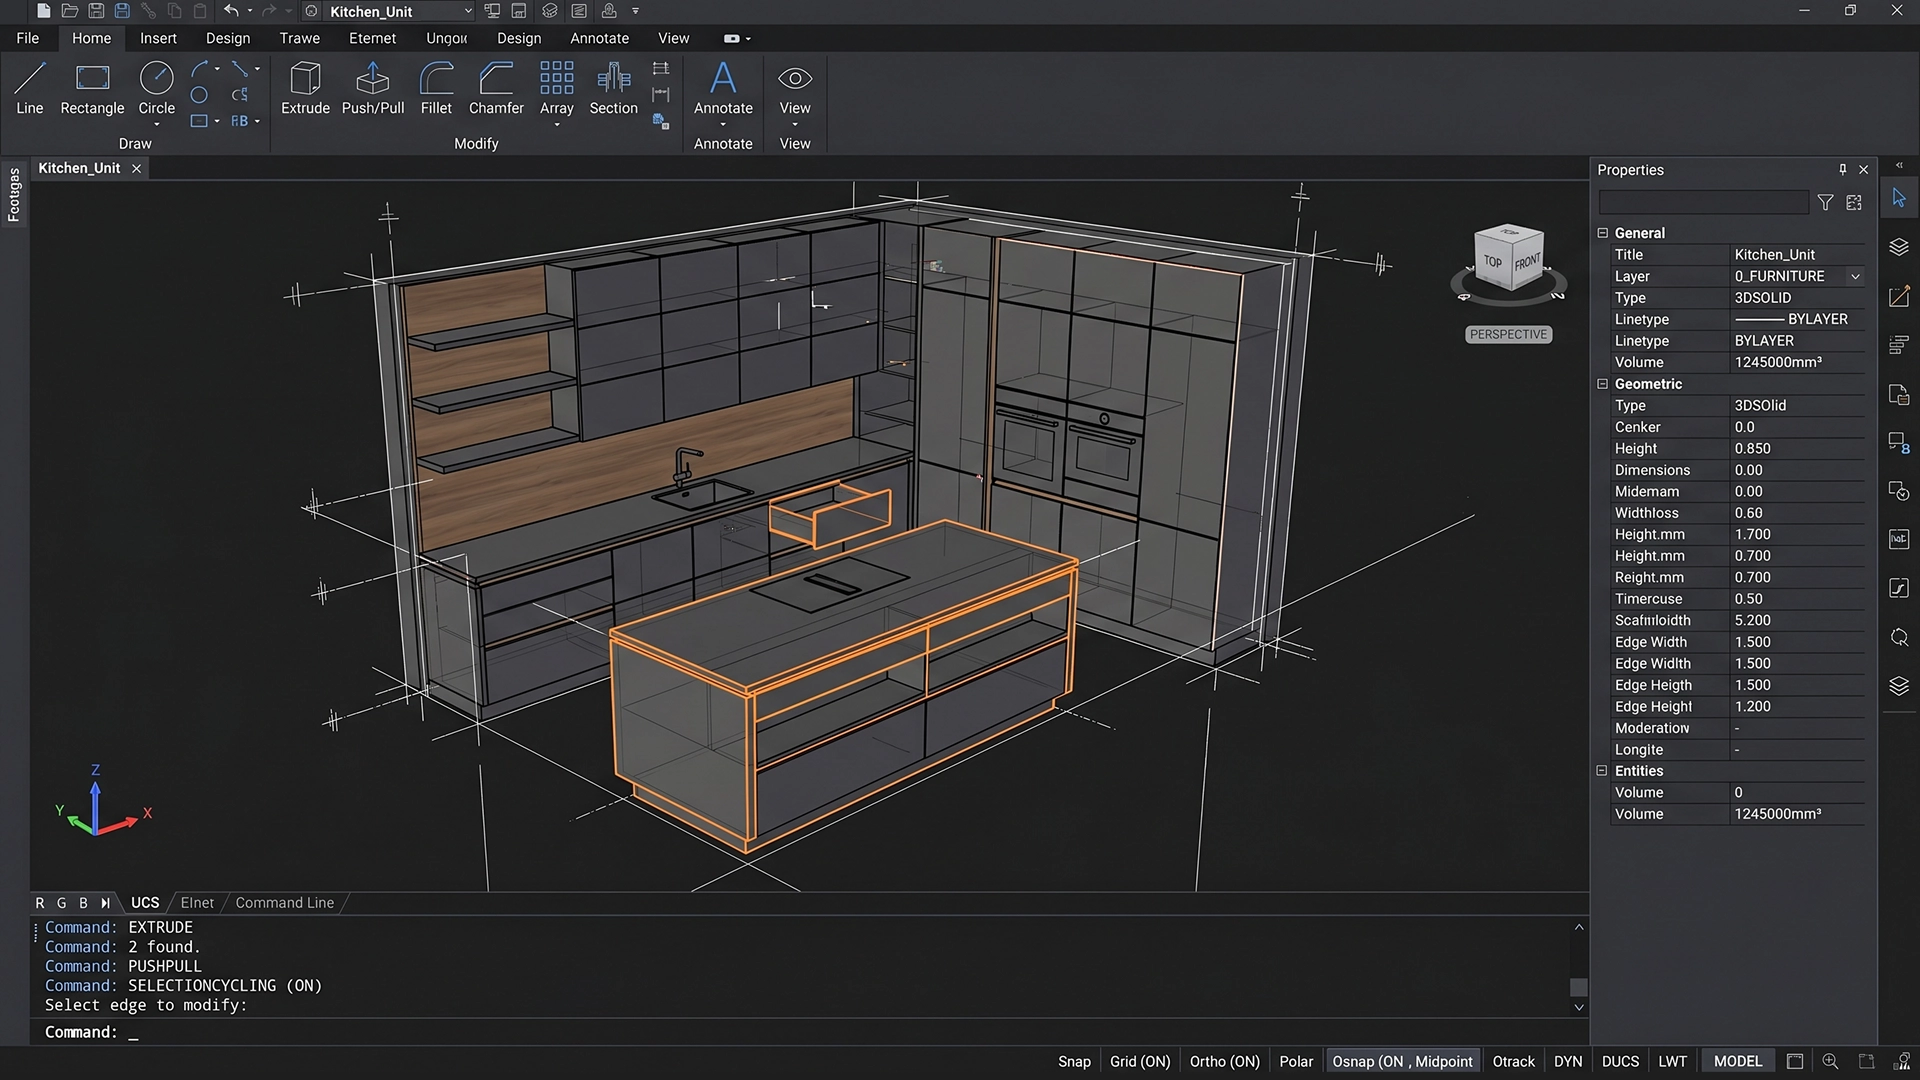Click the Properties panel filter field
Screen dimensions: 1920x1080
point(1704,202)
